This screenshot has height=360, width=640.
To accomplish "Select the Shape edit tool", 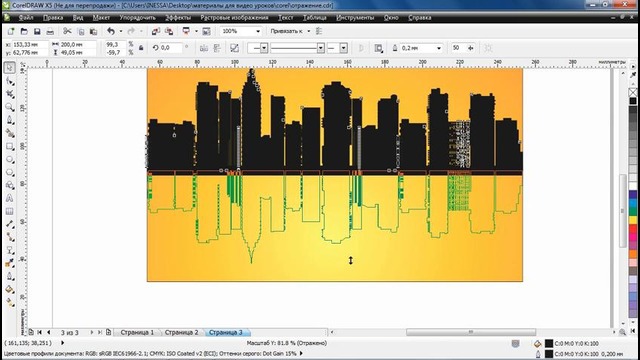I will (10, 81).
